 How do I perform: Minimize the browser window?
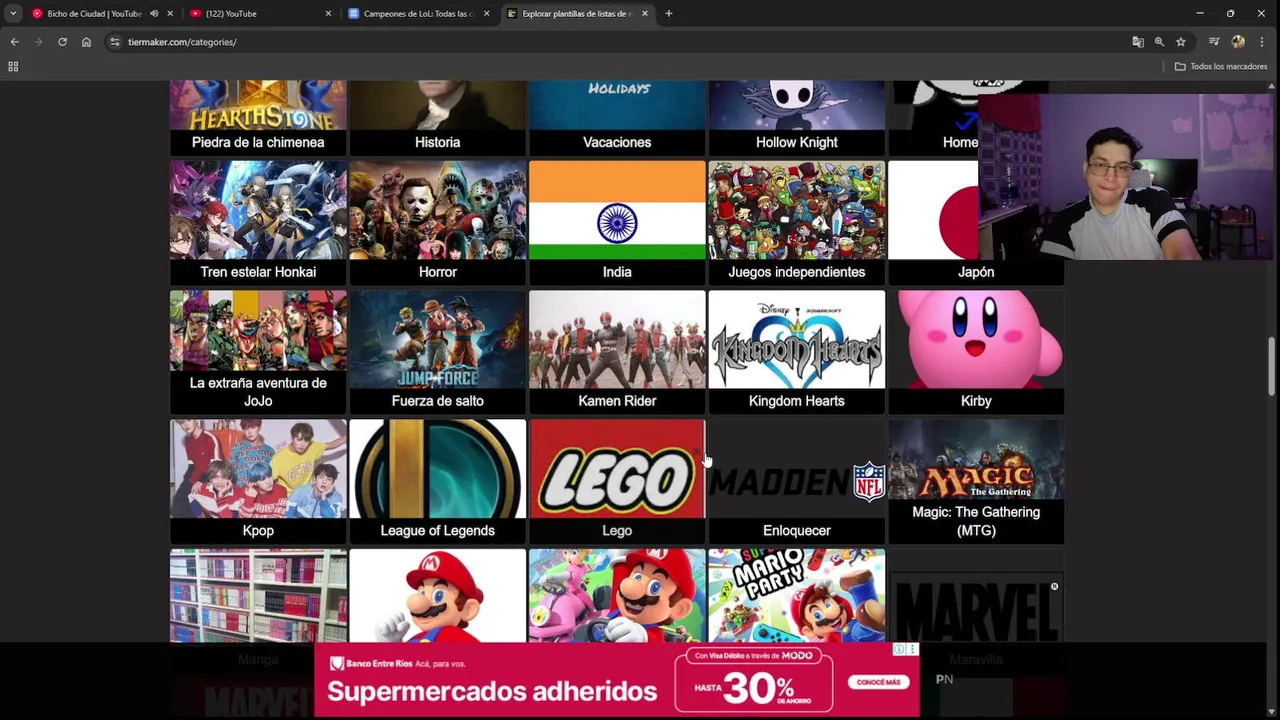[1199, 13]
